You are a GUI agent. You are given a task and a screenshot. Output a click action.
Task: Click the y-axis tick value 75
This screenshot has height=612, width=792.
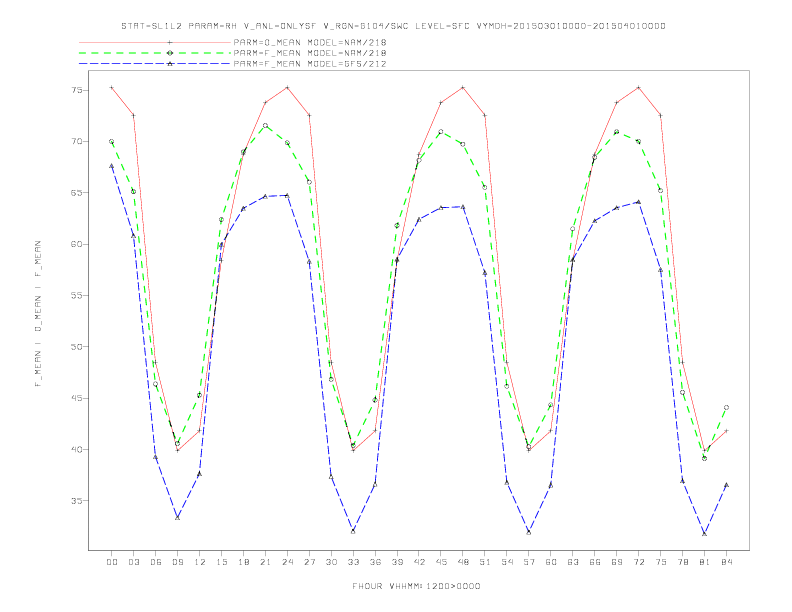tap(77, 90)
